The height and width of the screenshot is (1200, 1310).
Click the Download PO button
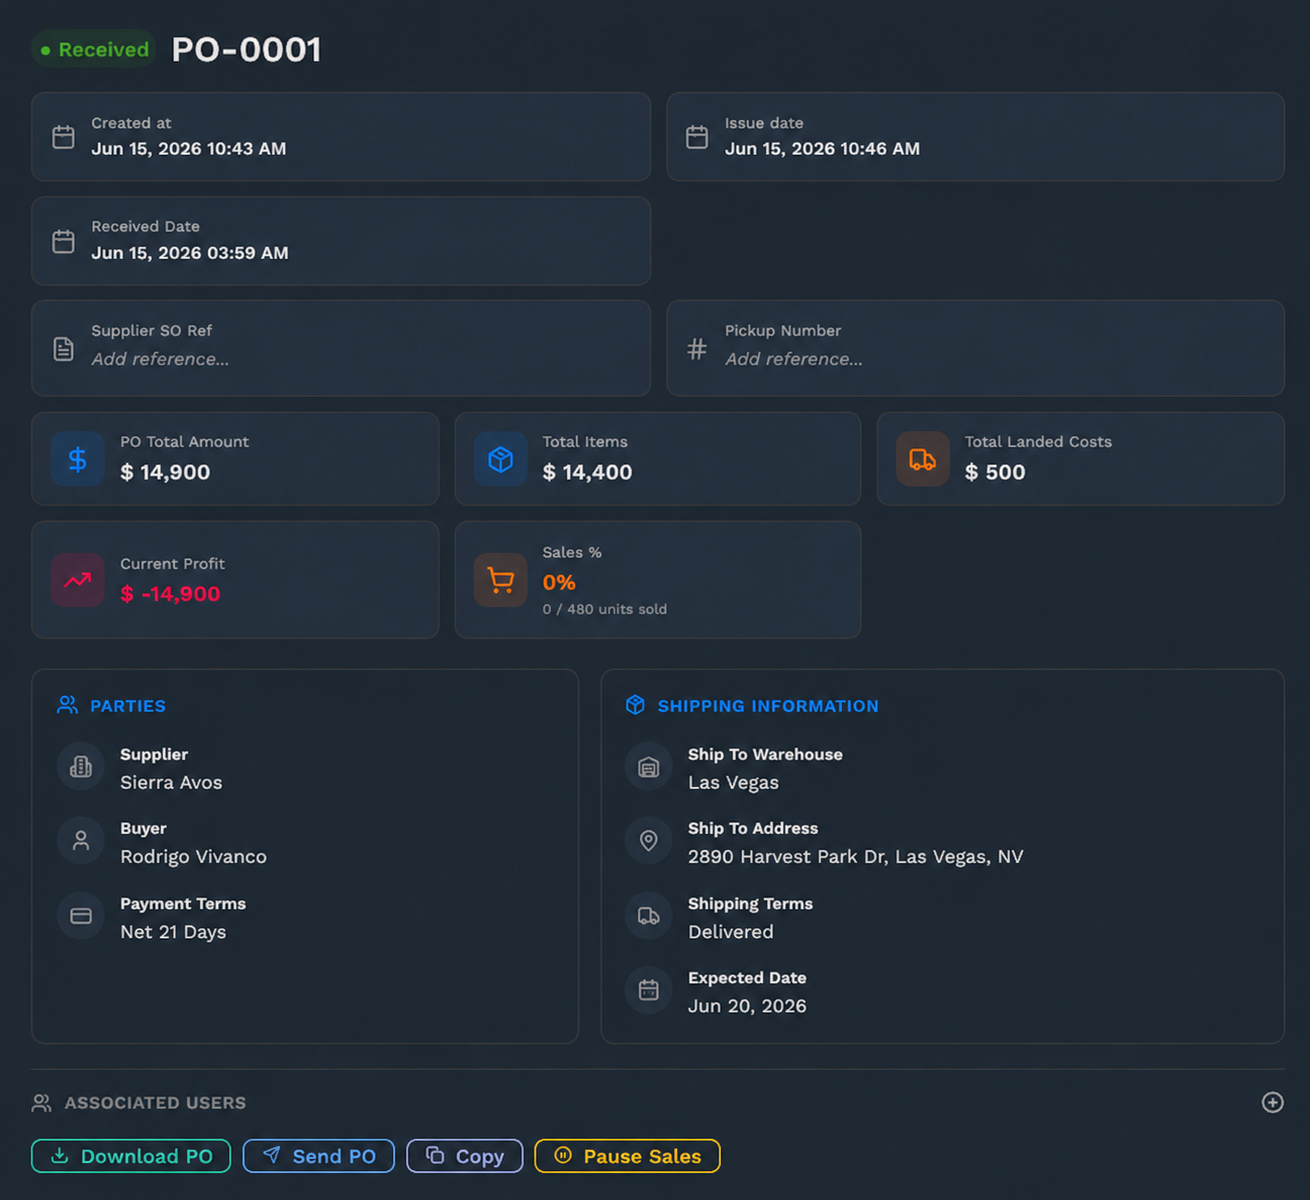(131, 1156)
